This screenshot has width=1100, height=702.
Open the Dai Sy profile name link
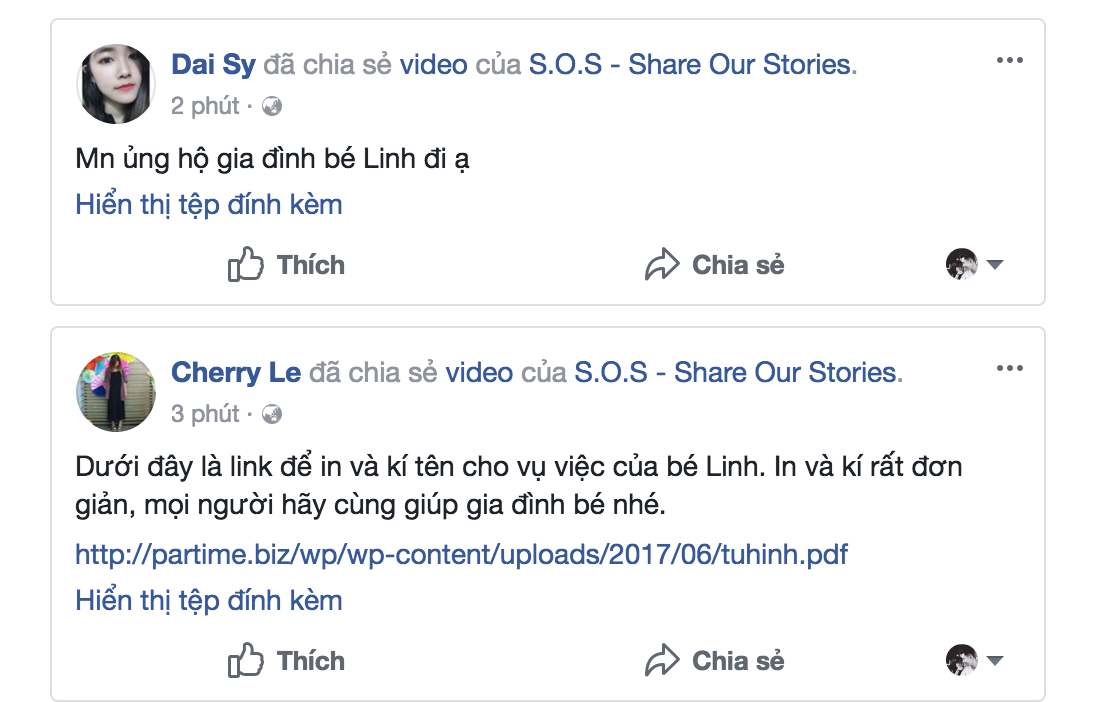pos(214,65)
